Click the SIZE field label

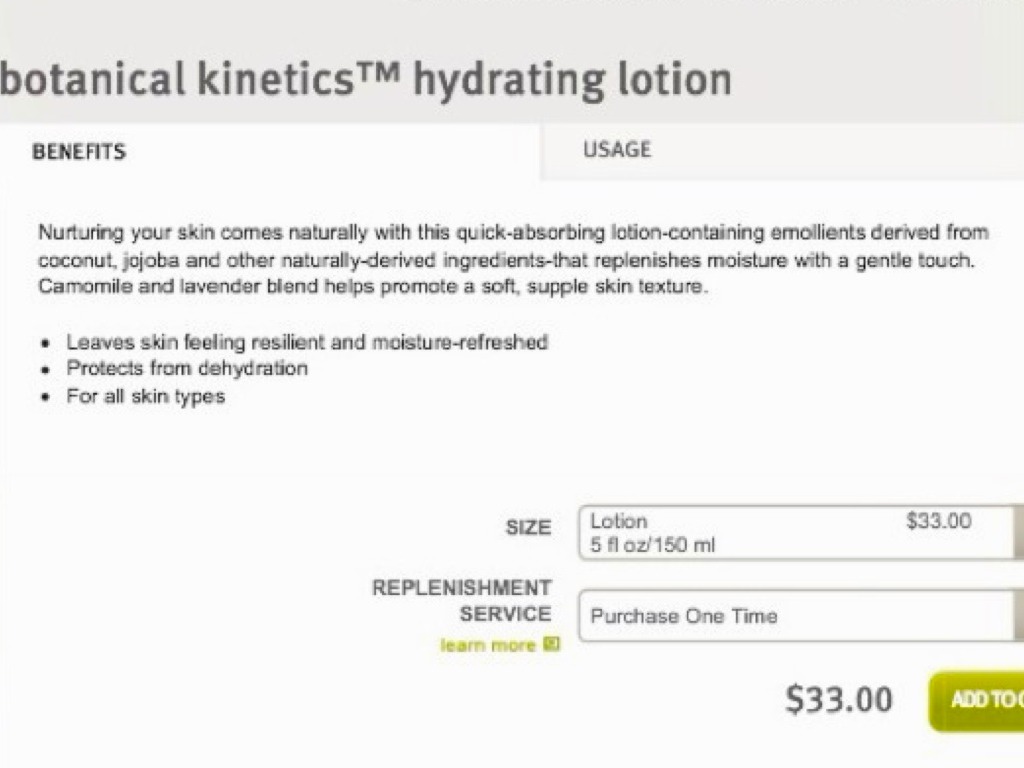click(528, 527)
